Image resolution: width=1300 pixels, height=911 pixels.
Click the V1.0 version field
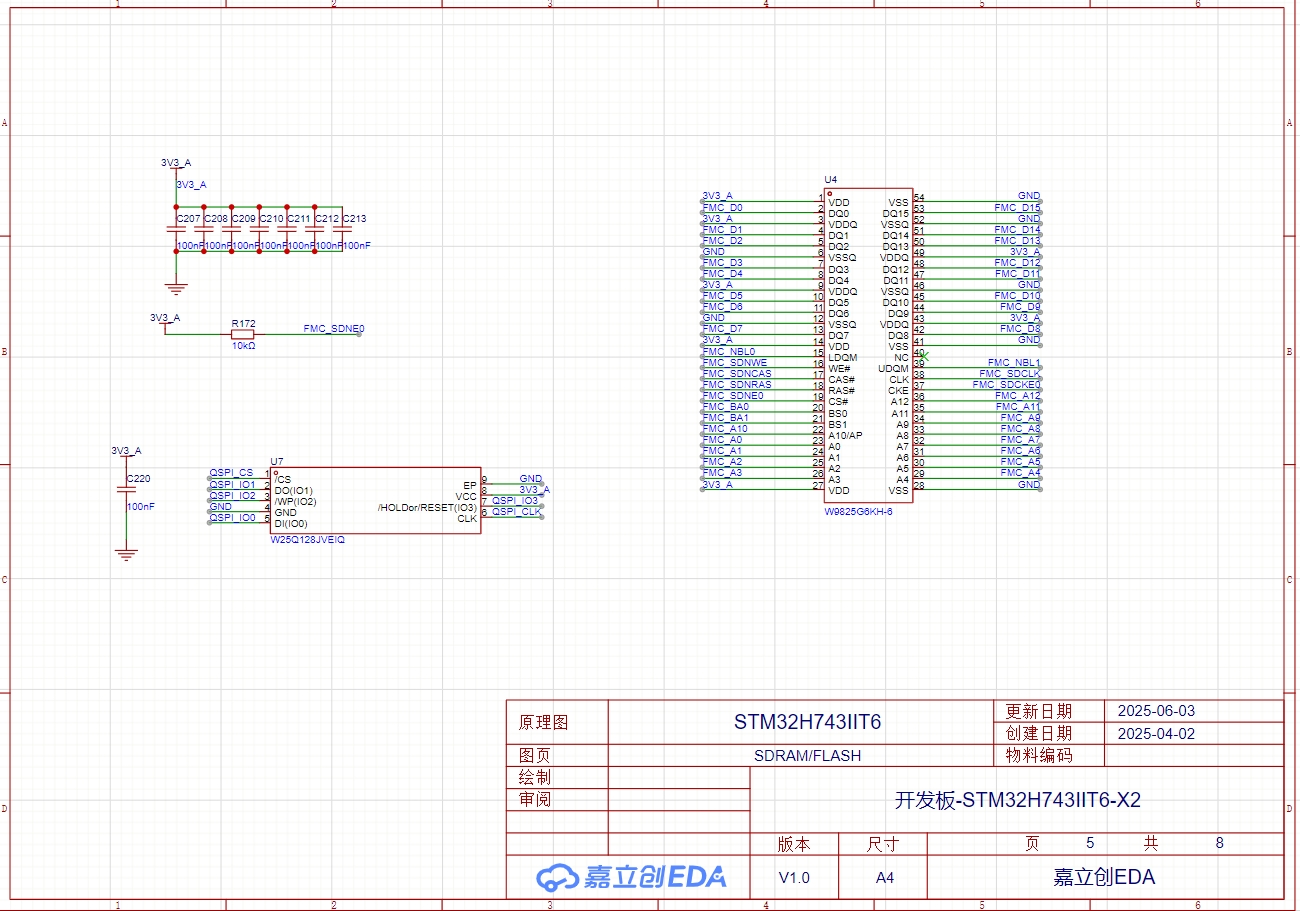[794, 878]
